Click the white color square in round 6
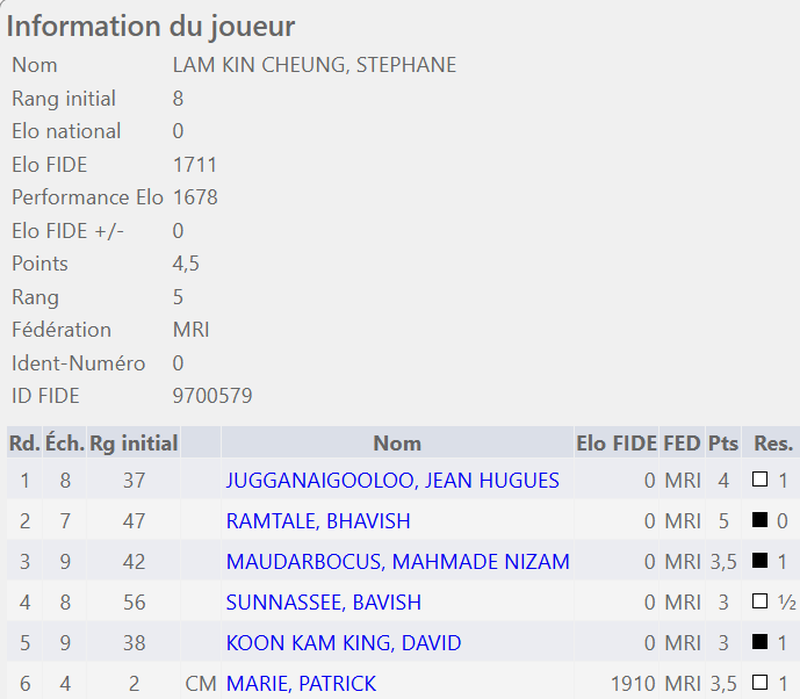 pyautogui.click(x=760, y=684)
